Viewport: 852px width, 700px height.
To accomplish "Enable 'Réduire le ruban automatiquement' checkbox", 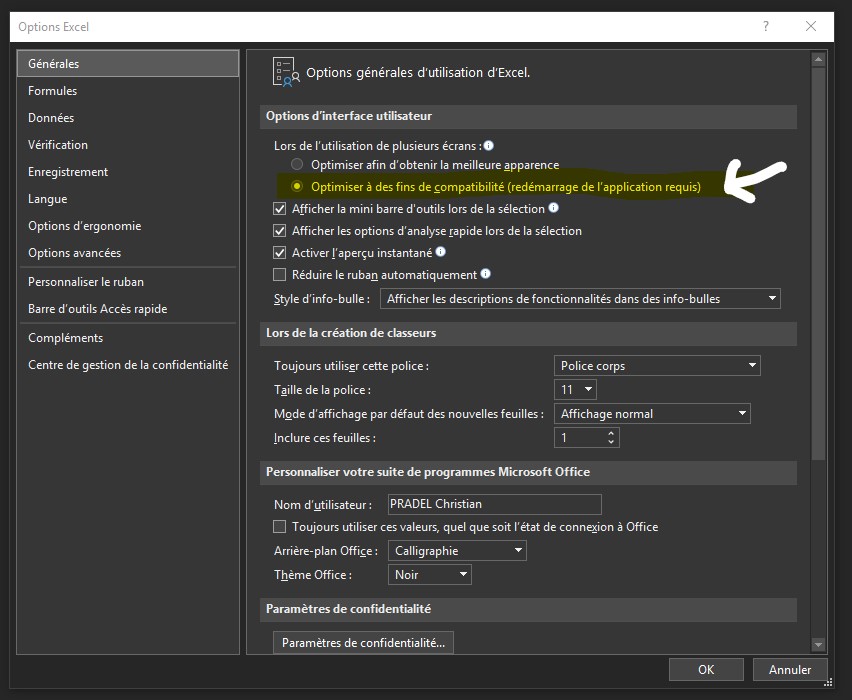I will [x=280, y=275].
